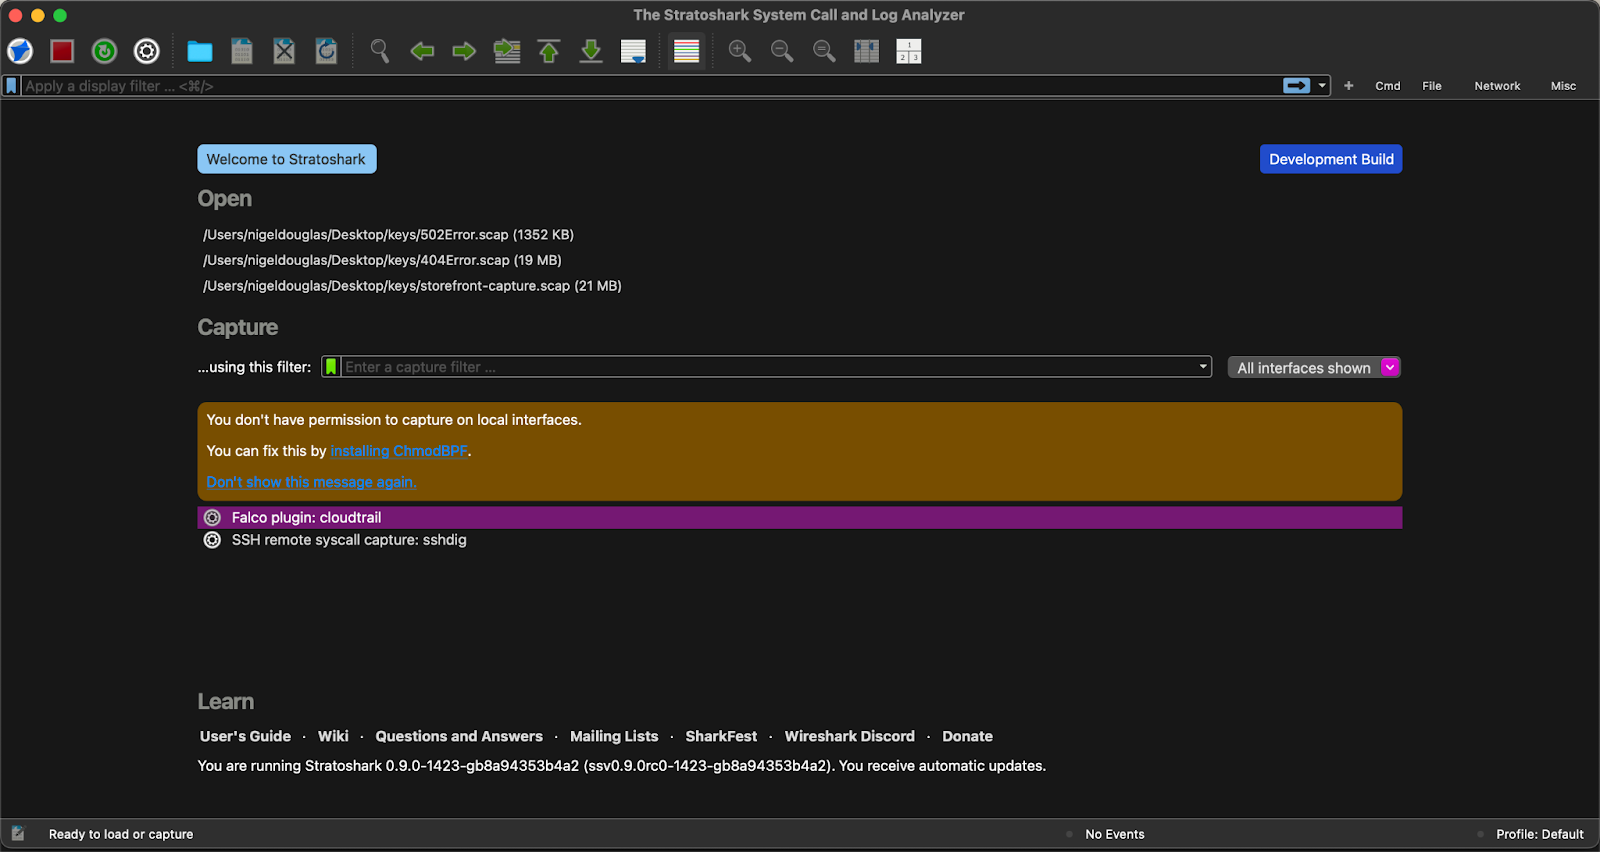
Task: Jump to last event with down arrow
Action: (591, 51)
